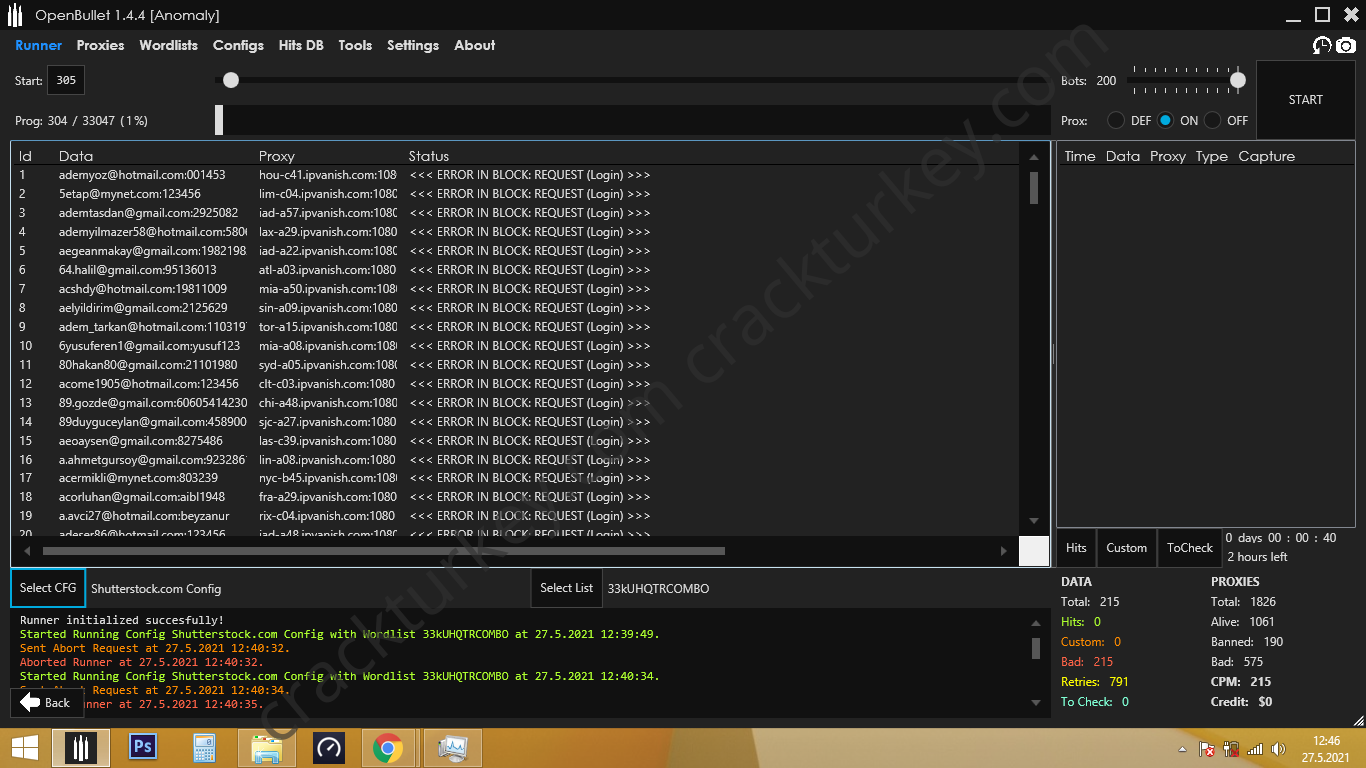Open the Windows Start menu

25,748
